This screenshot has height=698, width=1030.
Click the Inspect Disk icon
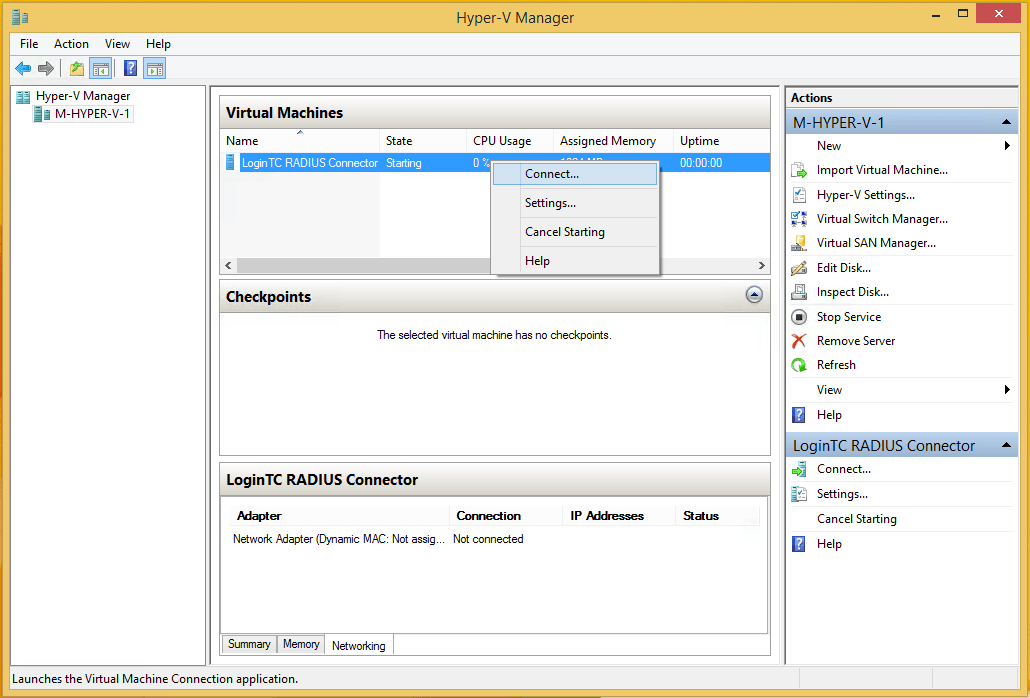pos(799,292)
